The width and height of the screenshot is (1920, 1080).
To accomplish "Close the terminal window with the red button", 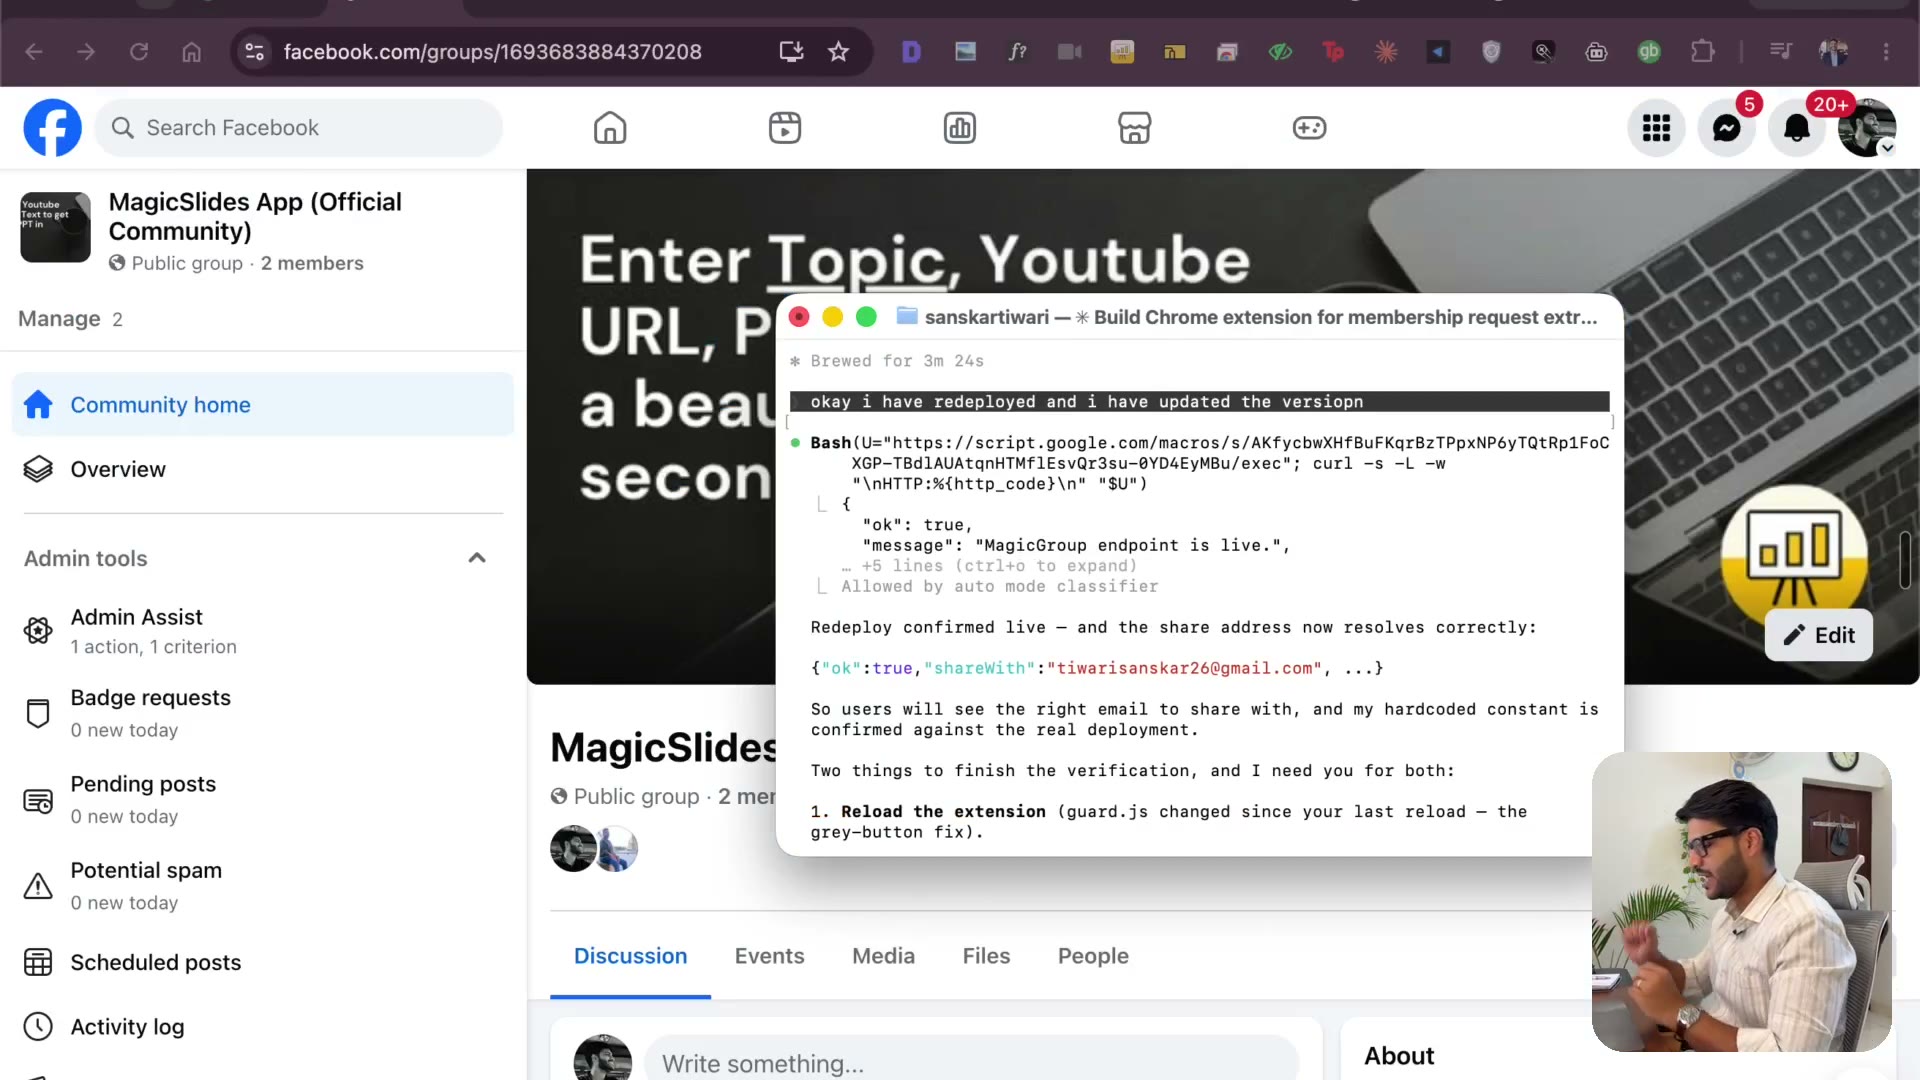I will pos(799,317).
